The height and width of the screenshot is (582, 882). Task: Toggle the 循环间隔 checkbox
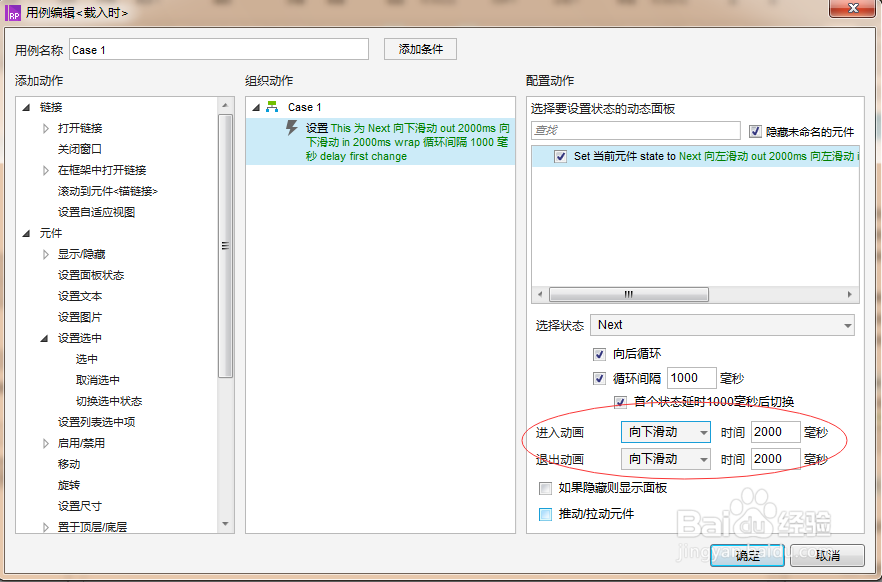pos(599,378)
